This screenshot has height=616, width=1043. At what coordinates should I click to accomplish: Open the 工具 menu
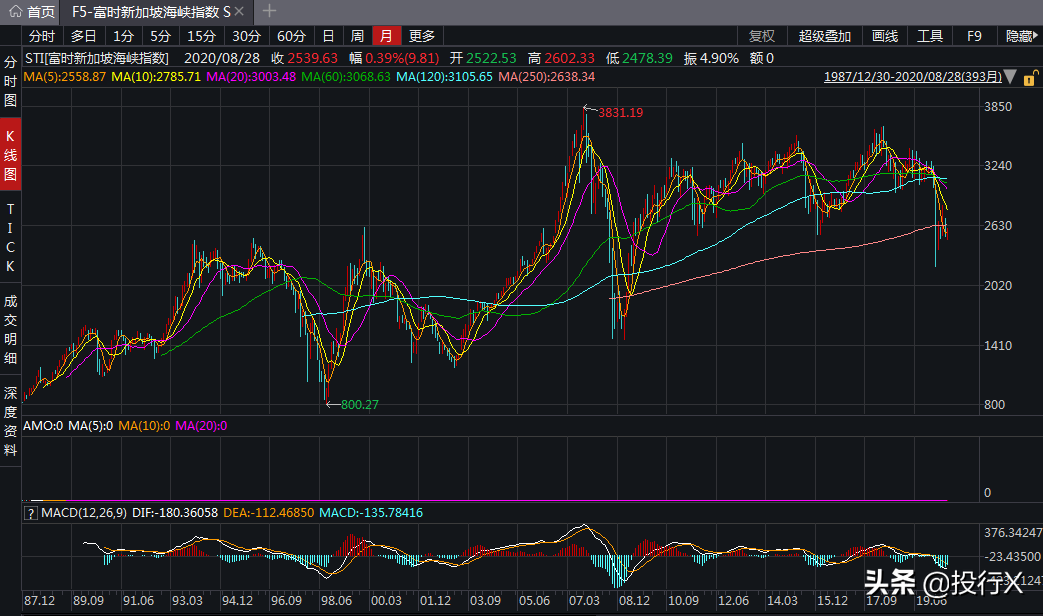click(x=930, y=36)
